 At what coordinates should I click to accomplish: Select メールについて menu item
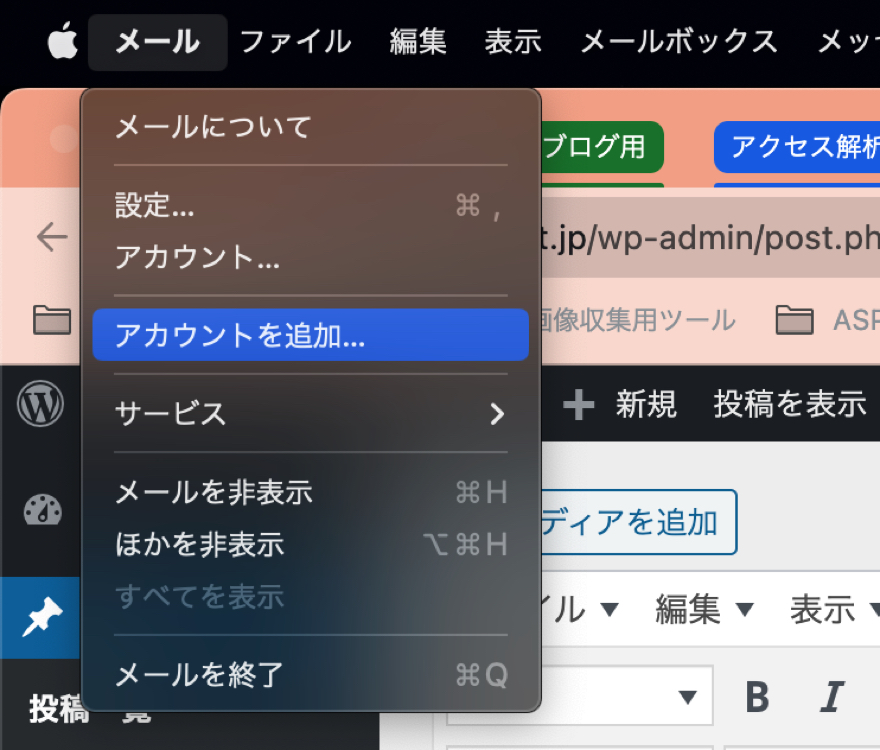tap(310, 127)
